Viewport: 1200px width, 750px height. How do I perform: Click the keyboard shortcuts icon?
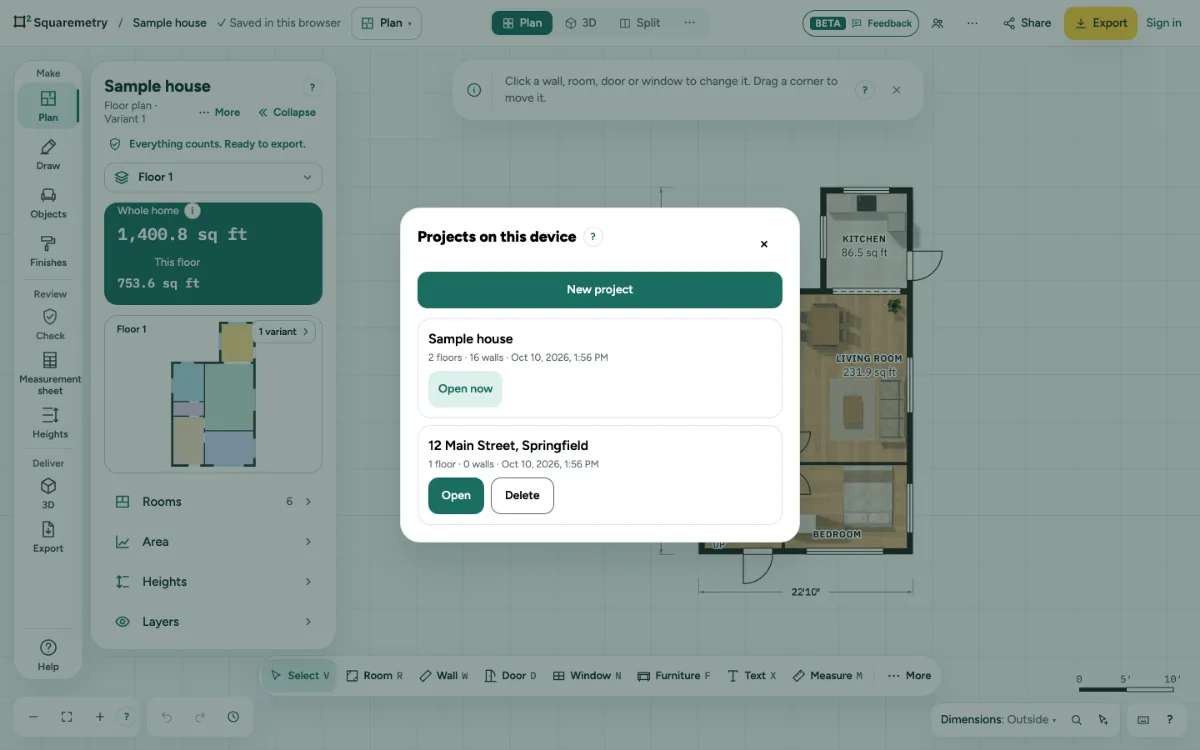(1144, 720)
